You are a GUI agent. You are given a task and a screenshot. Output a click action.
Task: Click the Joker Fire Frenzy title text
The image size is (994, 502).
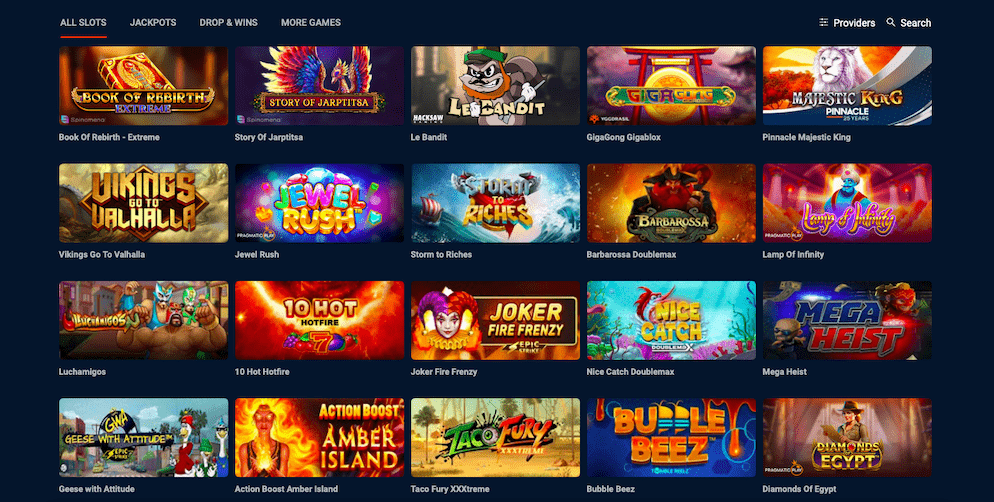[444, 371]
